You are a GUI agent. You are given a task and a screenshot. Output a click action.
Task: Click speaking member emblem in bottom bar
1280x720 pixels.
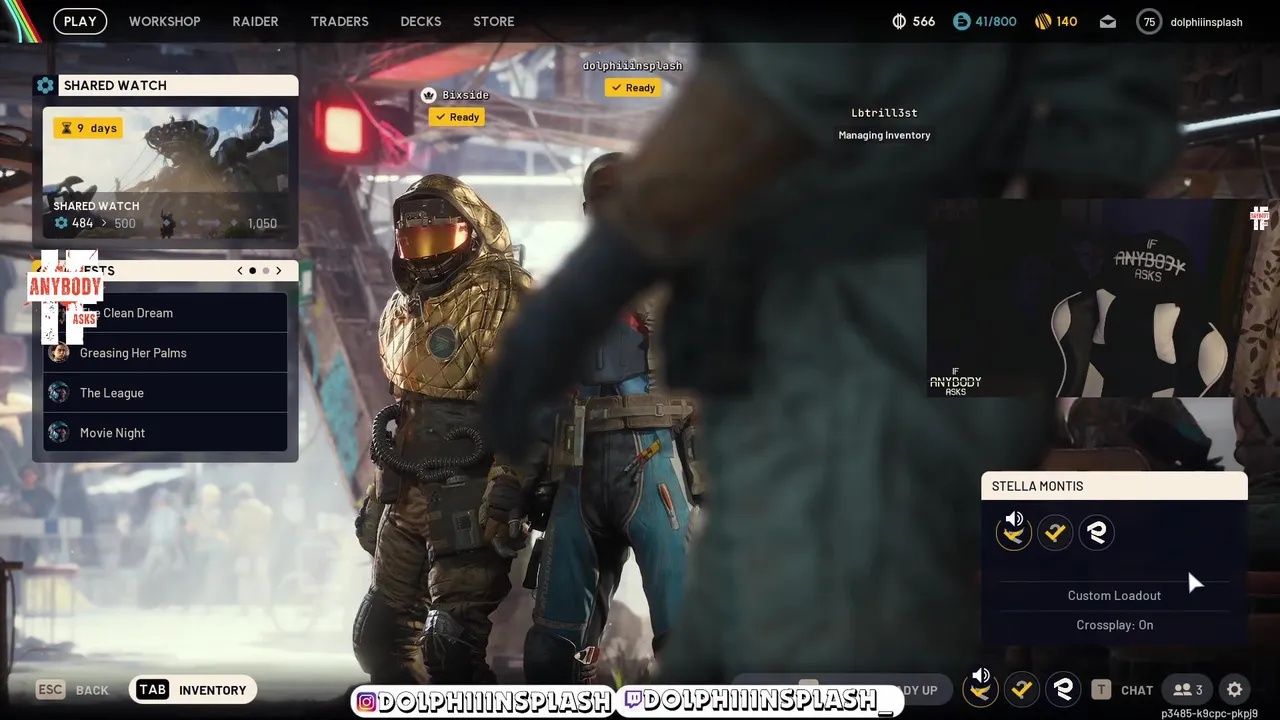pyautogui.click(x=980, y=688)
